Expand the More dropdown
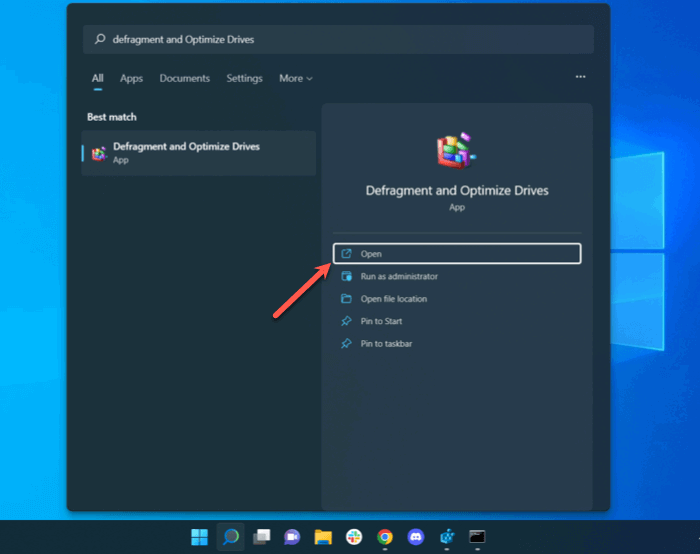This screenshot has width=700, height=554. pyautogui.click(x=296, y=78)
